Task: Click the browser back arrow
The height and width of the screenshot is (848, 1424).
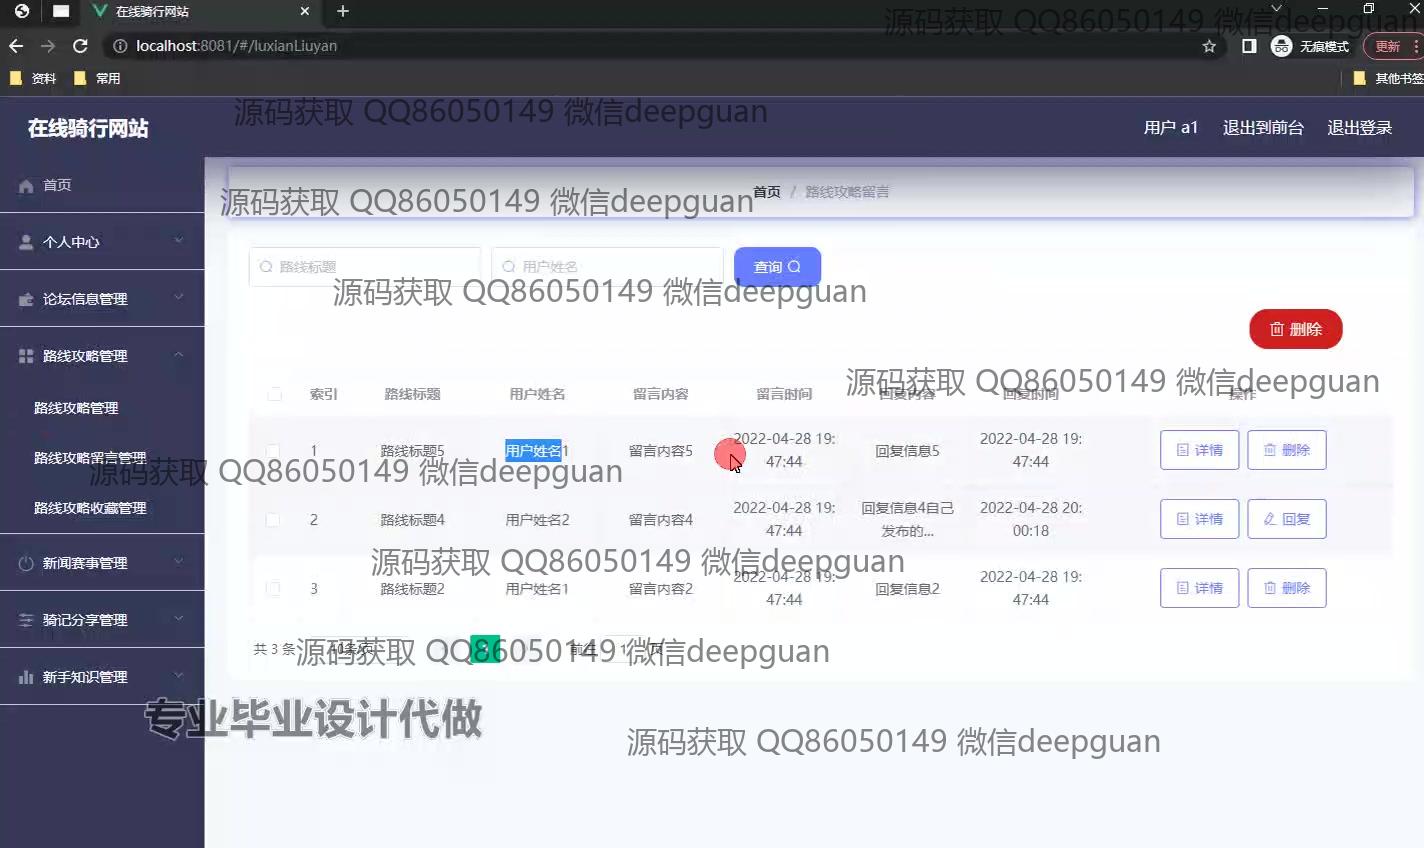Action: [x=16, y=46]
